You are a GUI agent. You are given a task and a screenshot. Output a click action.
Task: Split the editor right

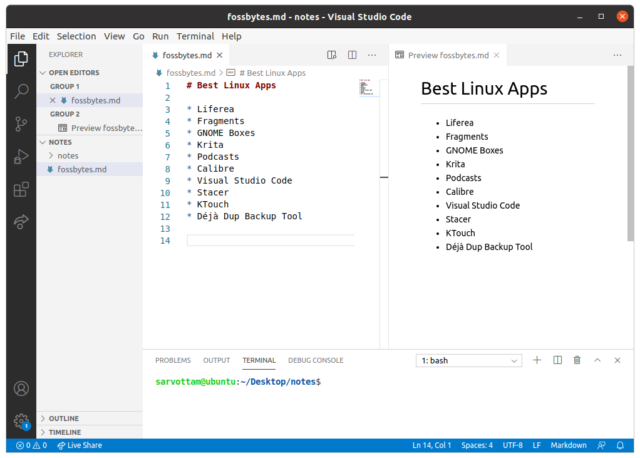pyautogui.click(x=352, y=55)
